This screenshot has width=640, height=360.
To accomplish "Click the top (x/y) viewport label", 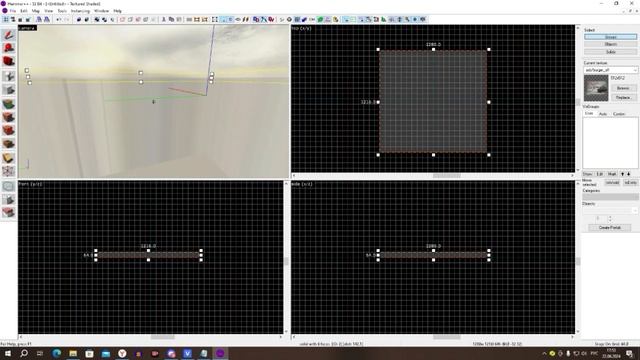I will point(302,28).
